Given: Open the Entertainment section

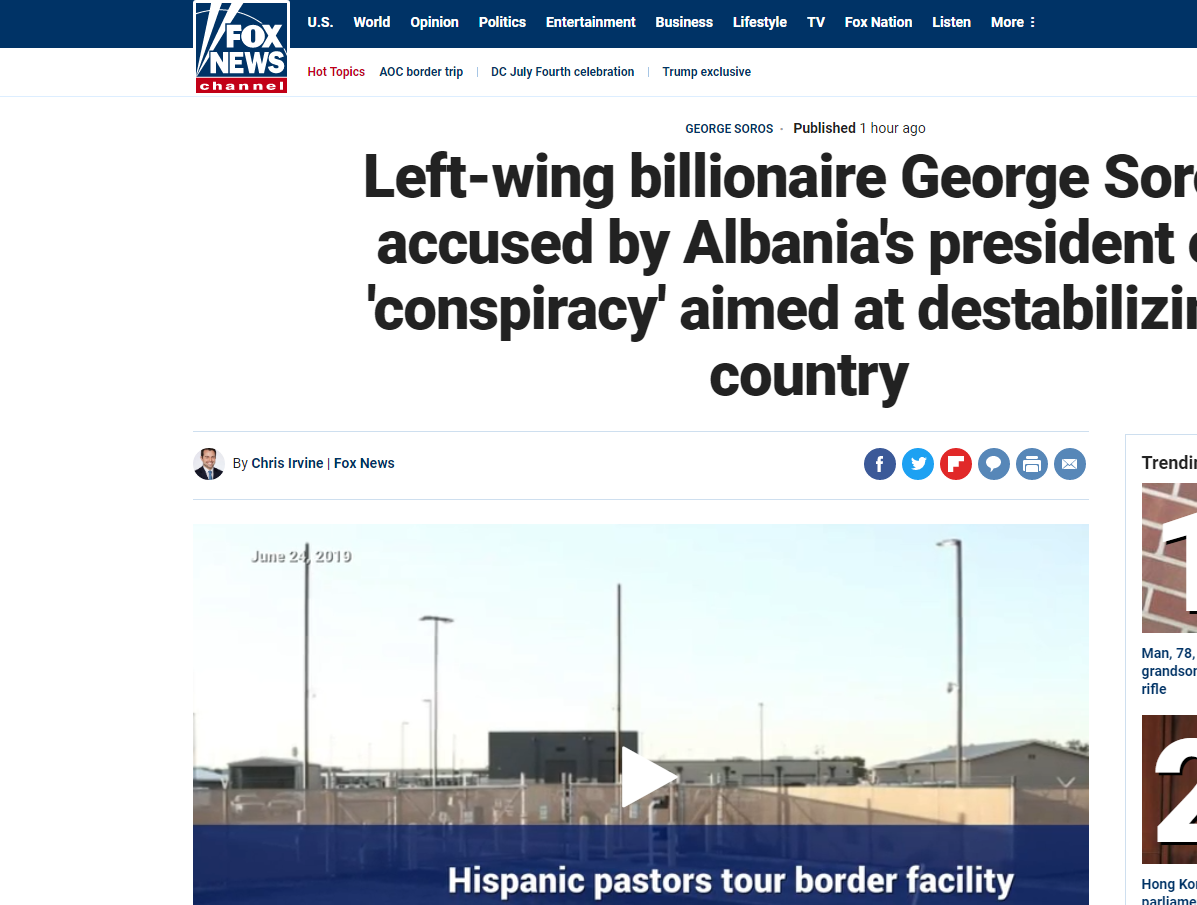Looking at the screenshot, I should (x=590, y=22).
